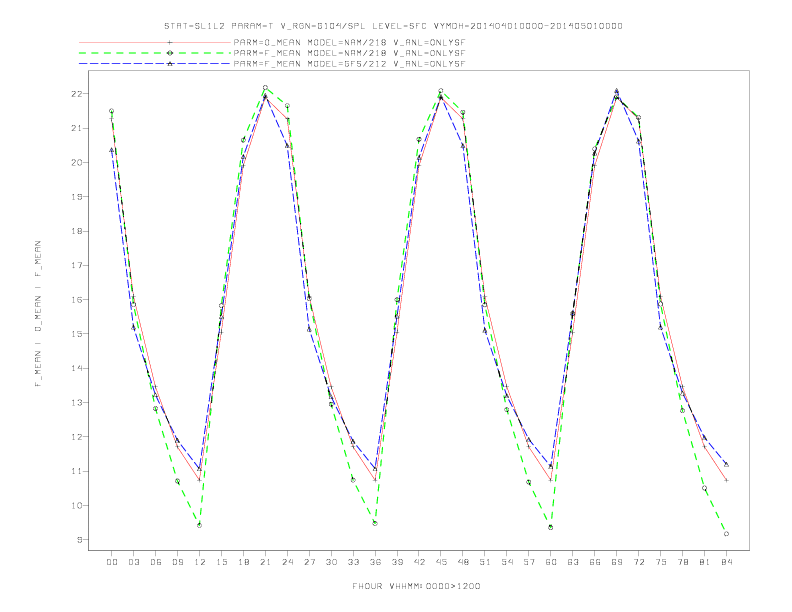The width and height of the screenshot is (792, 612).
Task: Click blue GFS triangle data point at hour 84
Action: click(726, 464)
